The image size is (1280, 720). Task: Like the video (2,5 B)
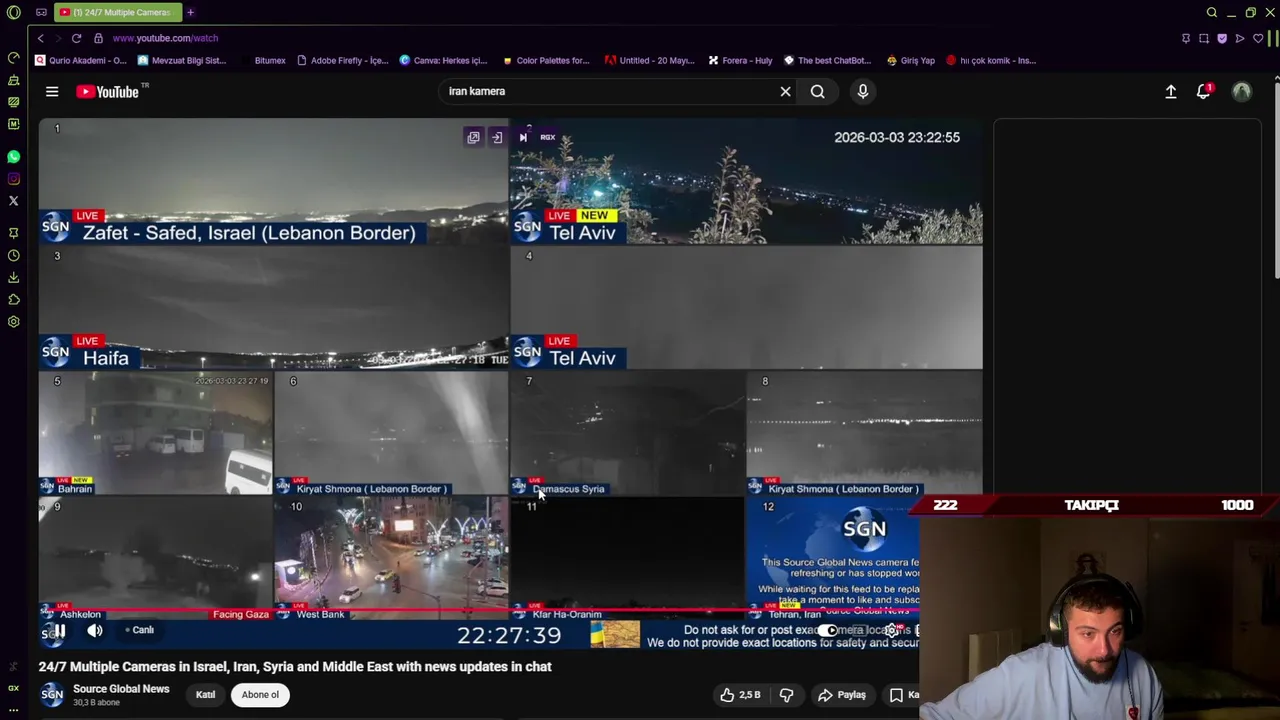click(x=740, y=695)
